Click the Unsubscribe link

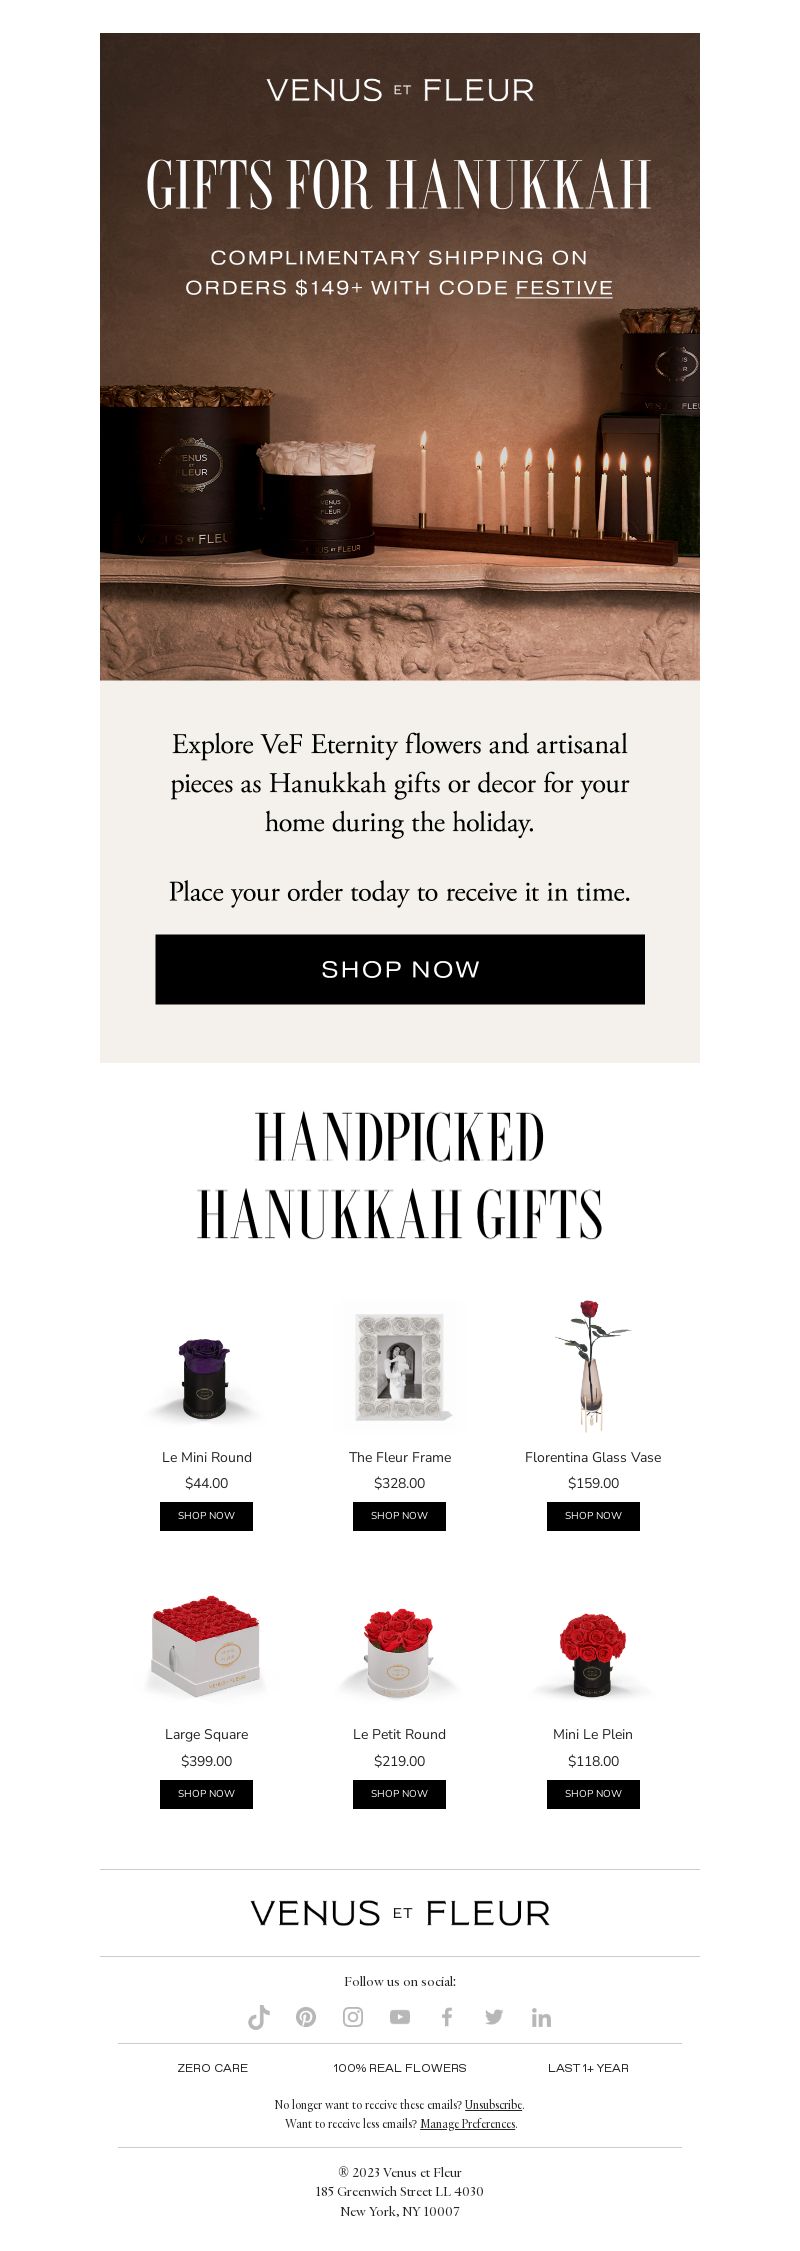(x=493, y=2105)
